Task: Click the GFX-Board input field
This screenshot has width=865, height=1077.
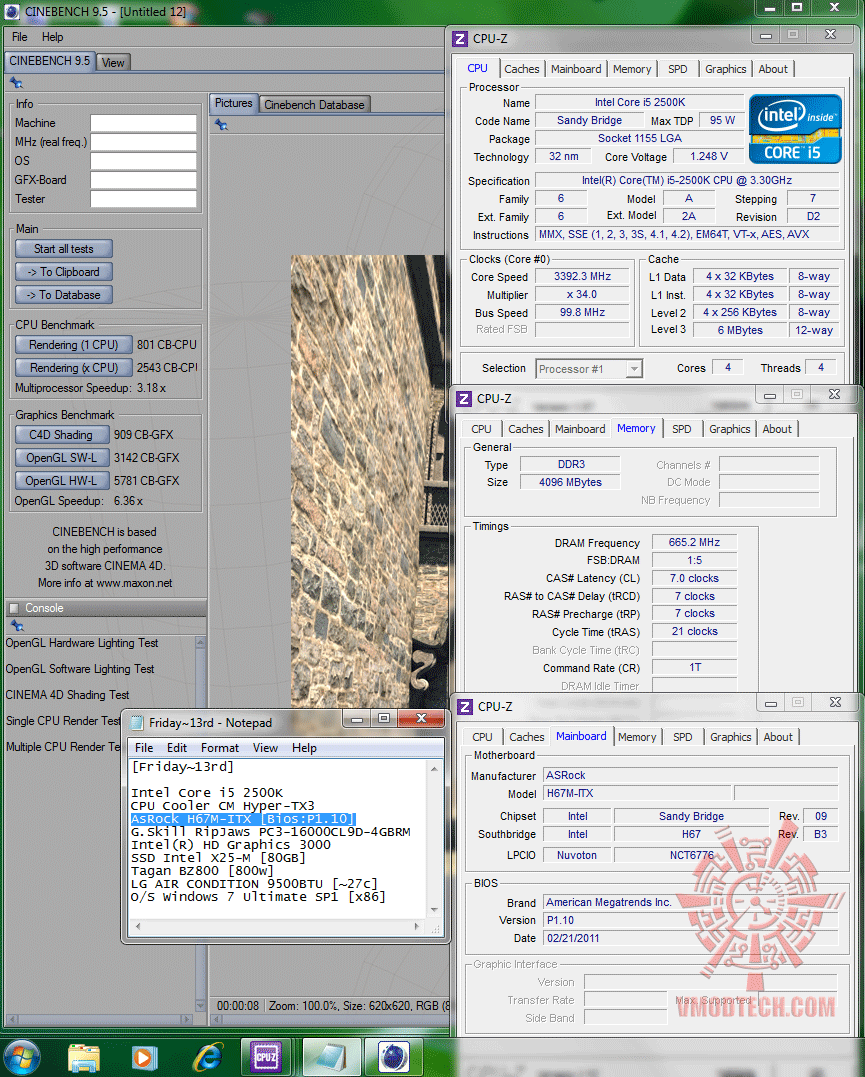Action: (144, 180)
